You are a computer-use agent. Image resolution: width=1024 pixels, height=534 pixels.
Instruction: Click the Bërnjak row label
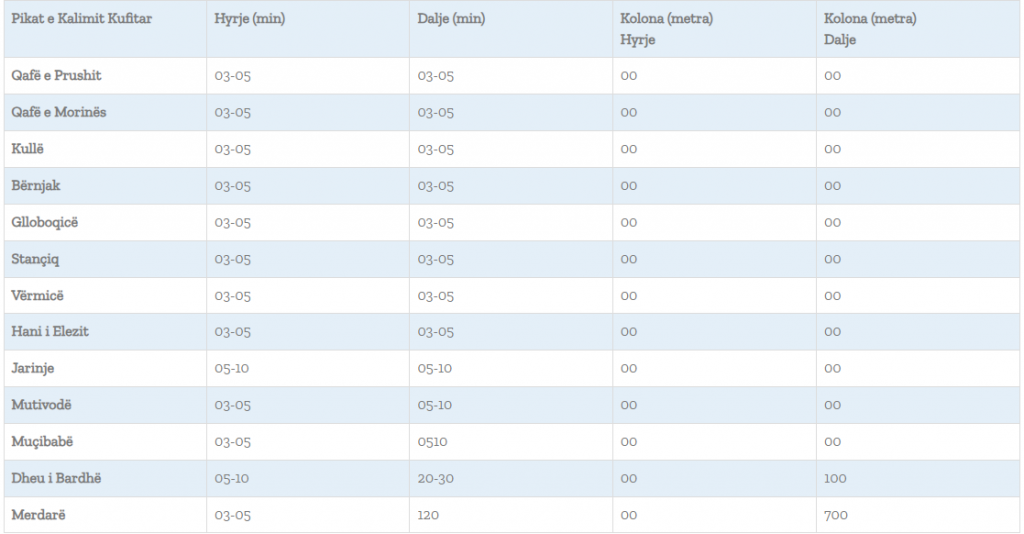tap(36, 186)
